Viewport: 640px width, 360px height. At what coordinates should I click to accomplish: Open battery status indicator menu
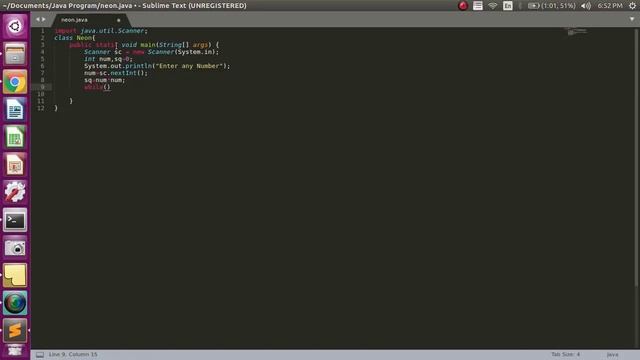551,6
